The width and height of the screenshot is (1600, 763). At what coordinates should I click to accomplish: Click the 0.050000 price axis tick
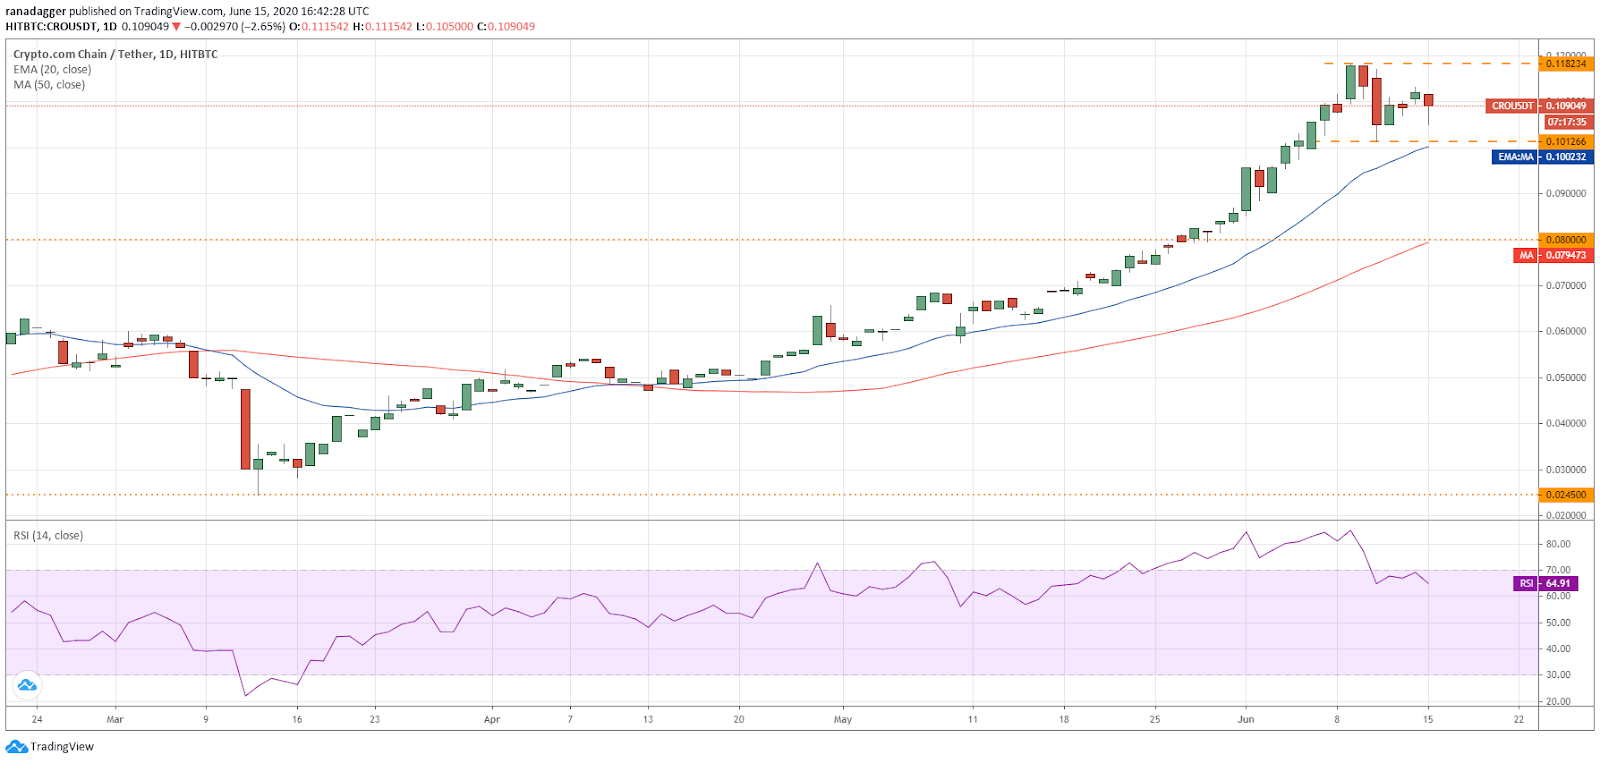[1566, 377]
